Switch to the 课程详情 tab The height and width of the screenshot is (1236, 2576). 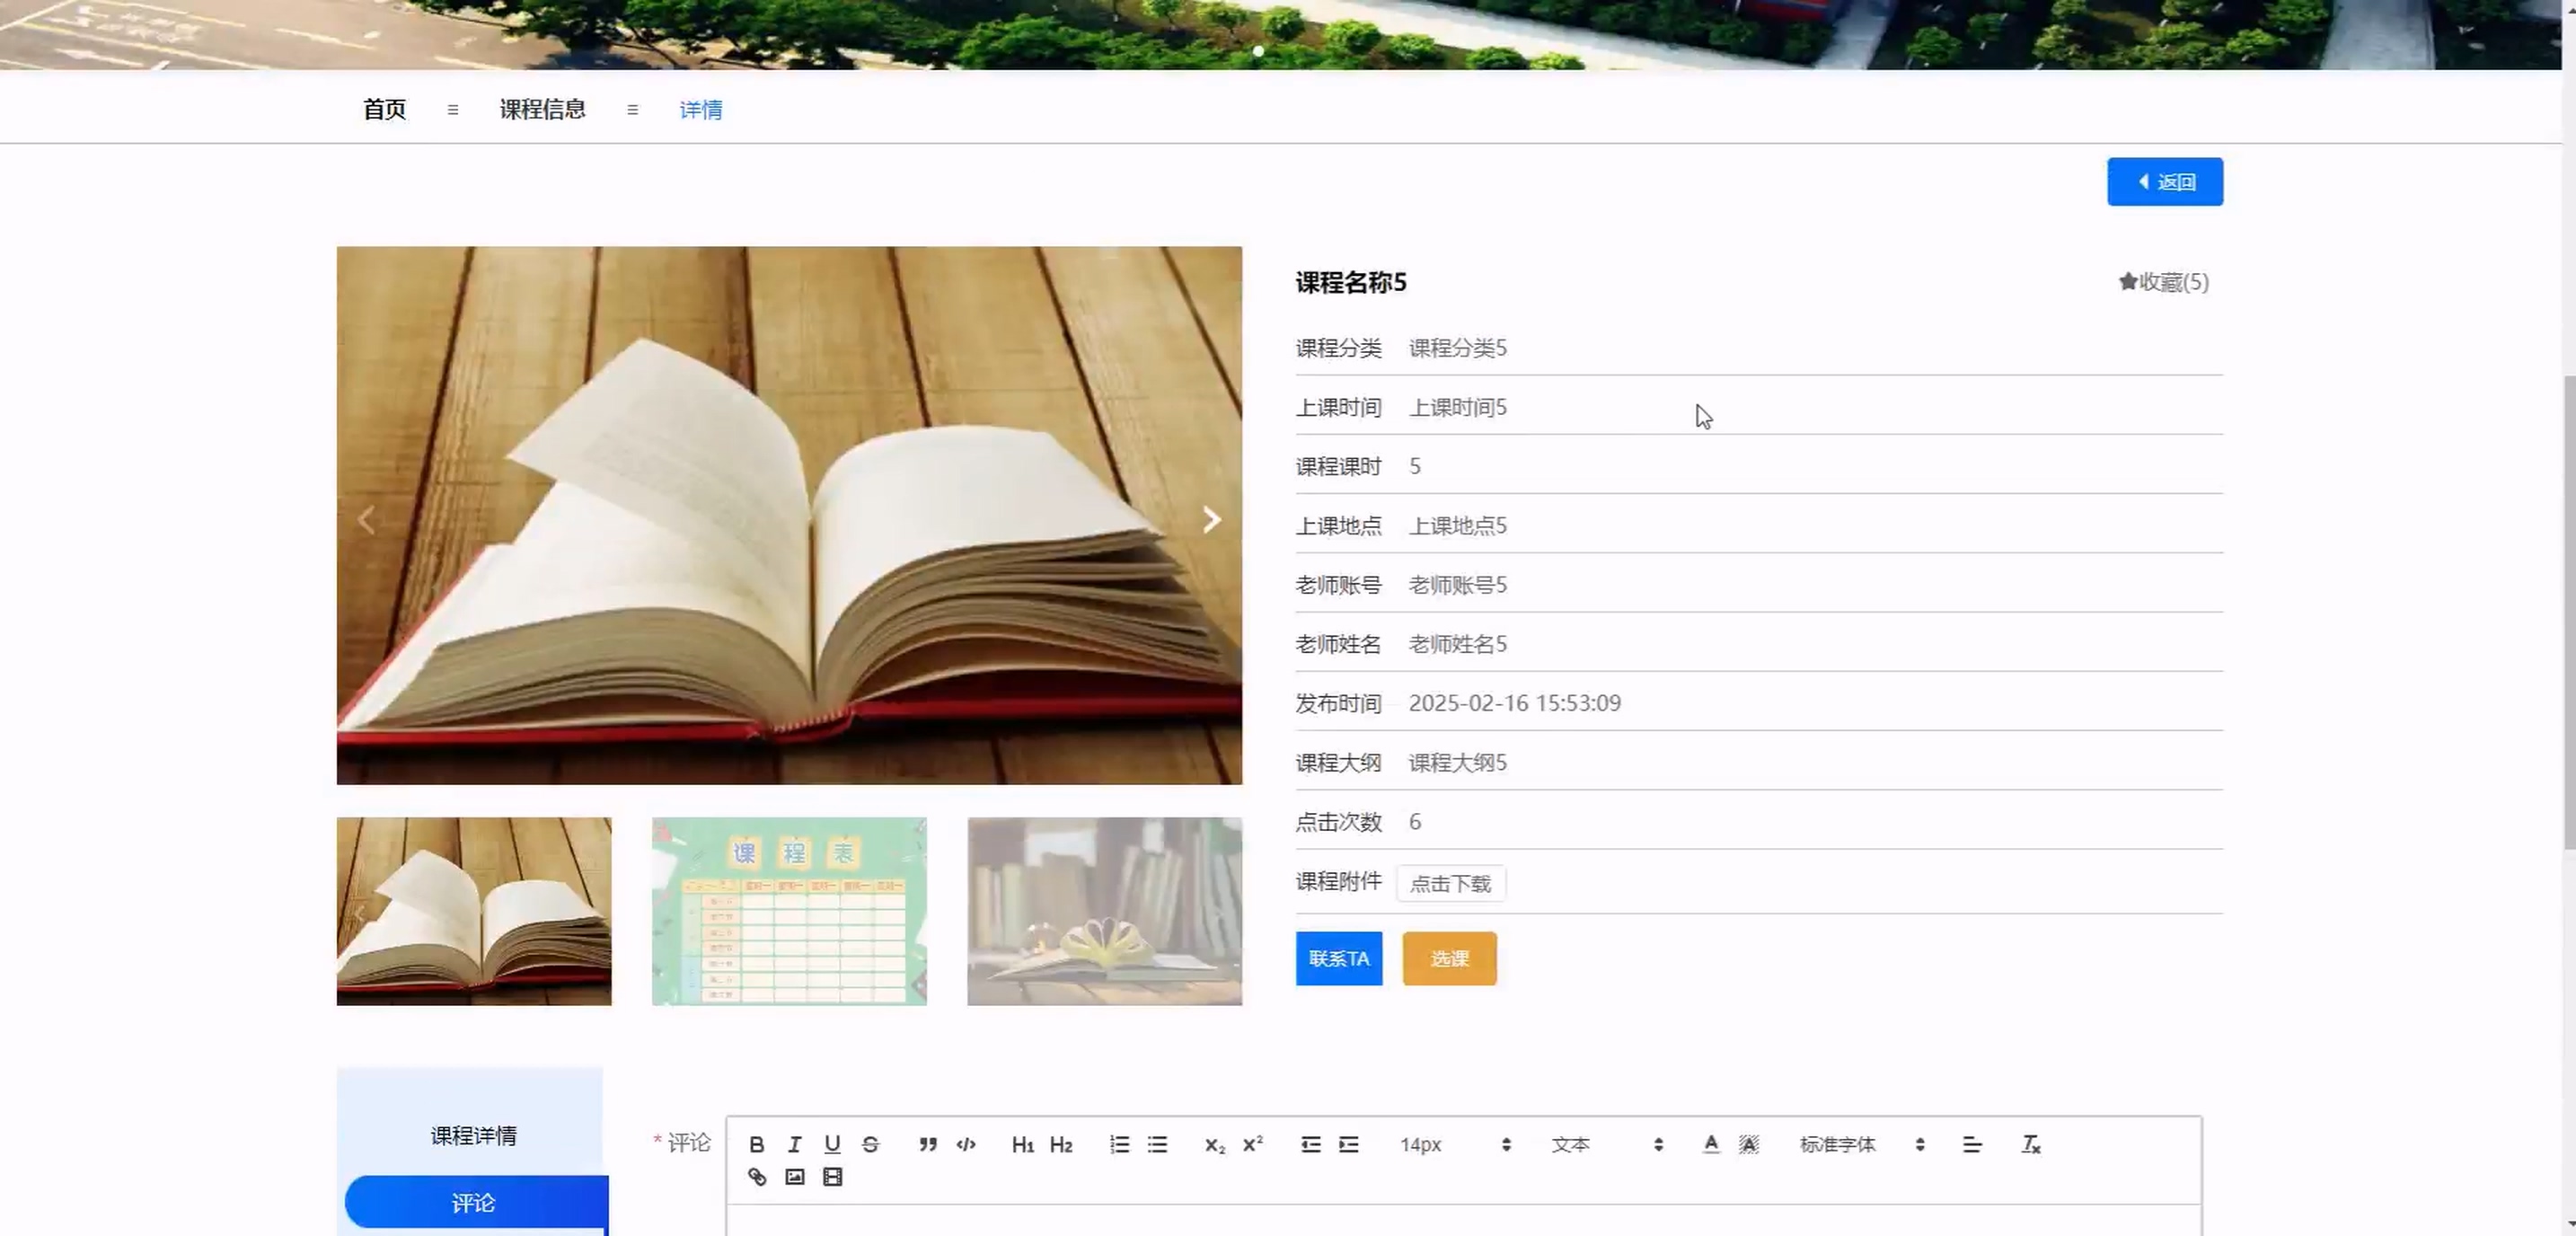473,1136
